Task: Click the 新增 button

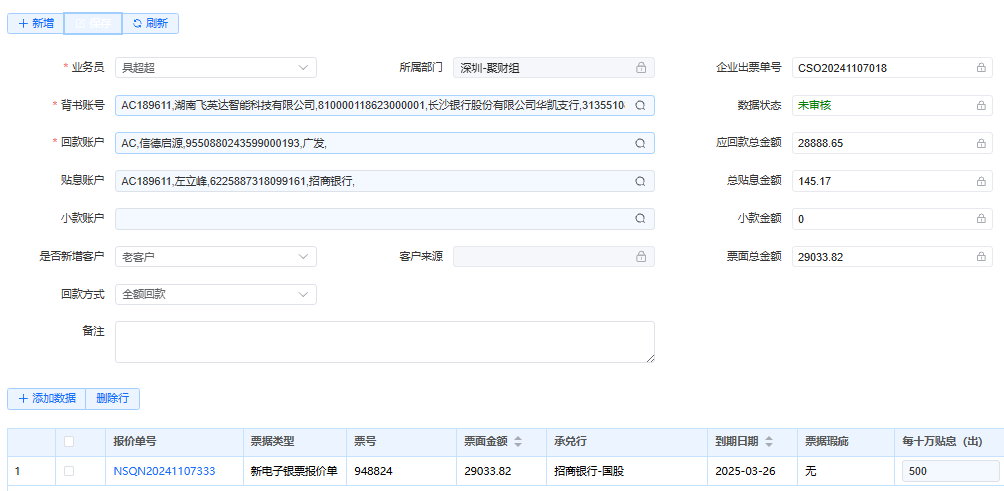Action: [x=35, y=23]
